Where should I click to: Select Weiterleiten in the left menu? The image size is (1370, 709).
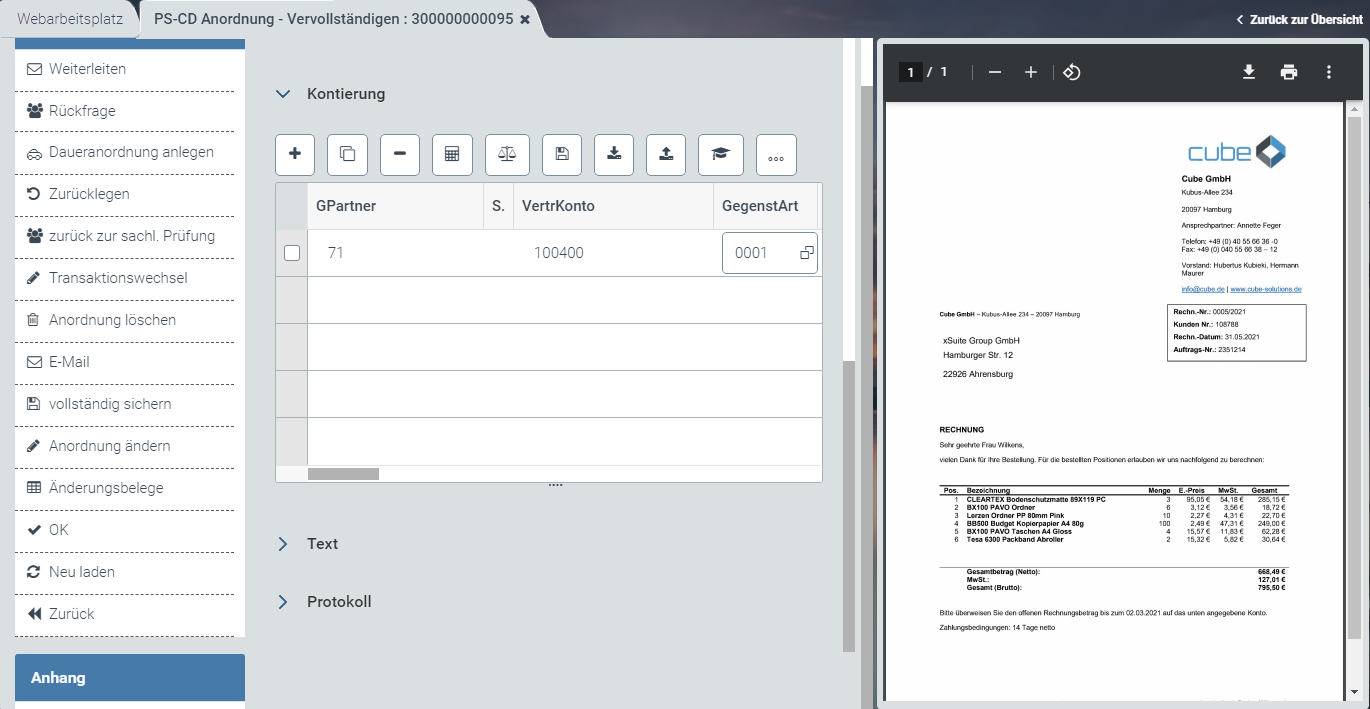click(x=88, y=69)
